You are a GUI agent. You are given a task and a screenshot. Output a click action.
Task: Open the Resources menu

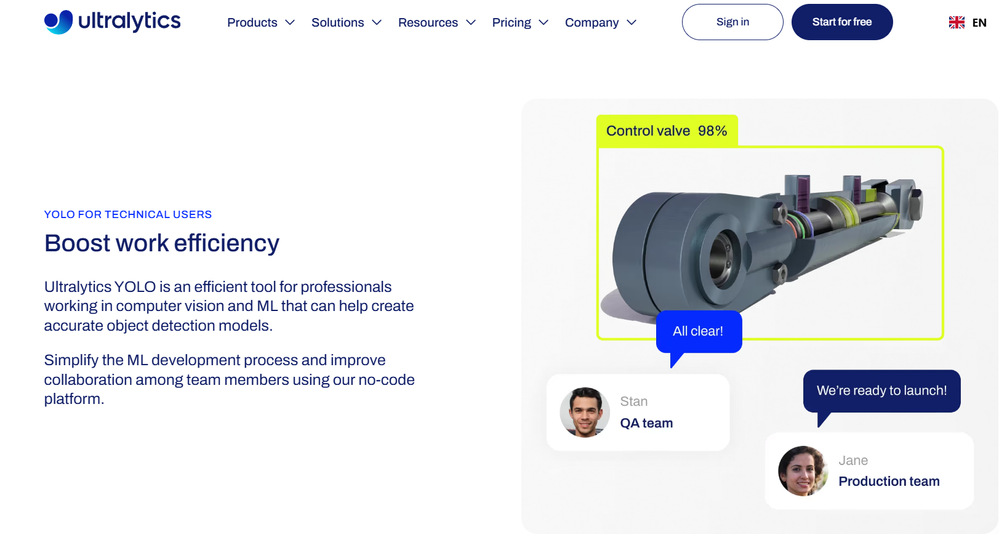[428, 22]
